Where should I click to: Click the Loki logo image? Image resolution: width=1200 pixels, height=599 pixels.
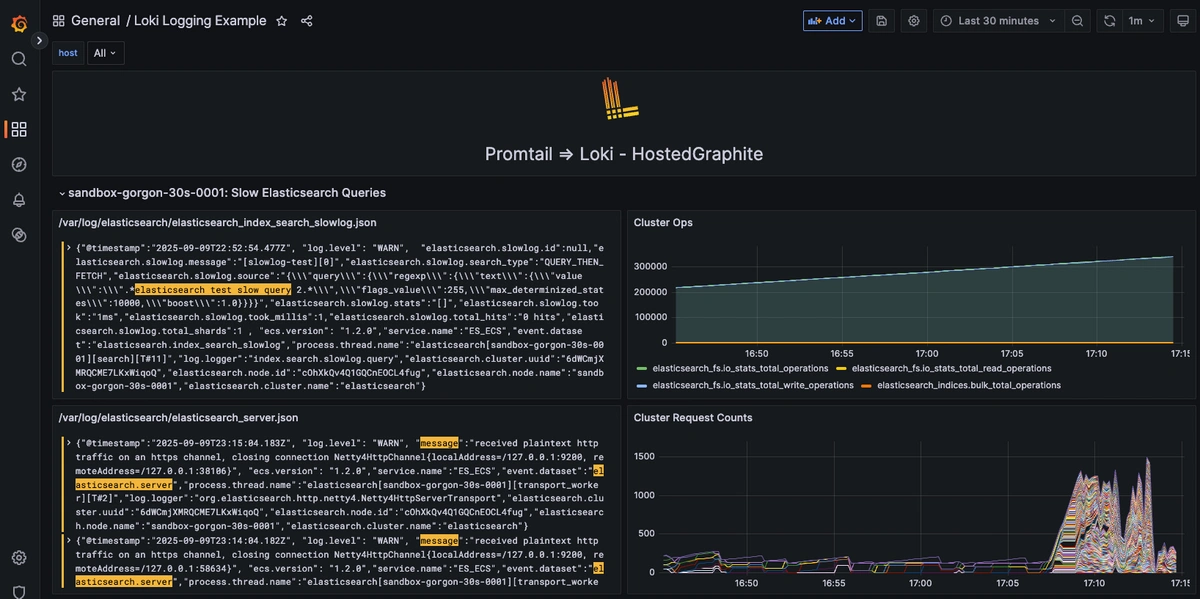620,99
